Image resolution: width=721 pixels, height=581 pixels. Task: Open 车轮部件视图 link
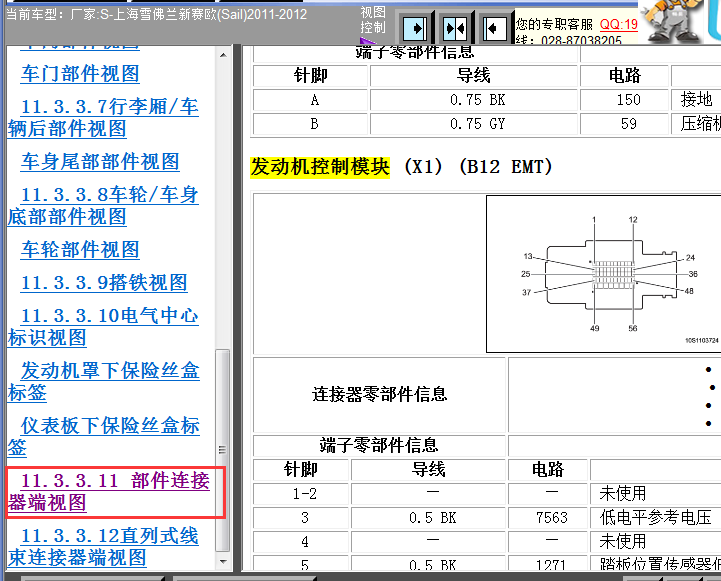coord(80,250)
